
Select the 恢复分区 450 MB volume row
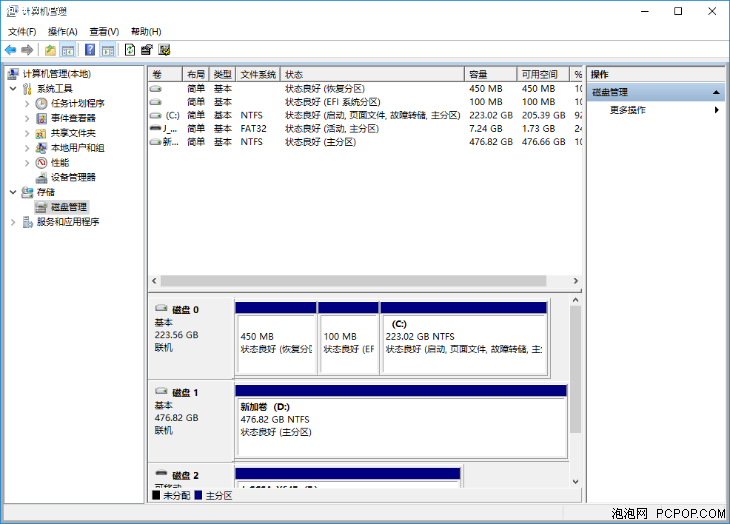tap(365, 88)
